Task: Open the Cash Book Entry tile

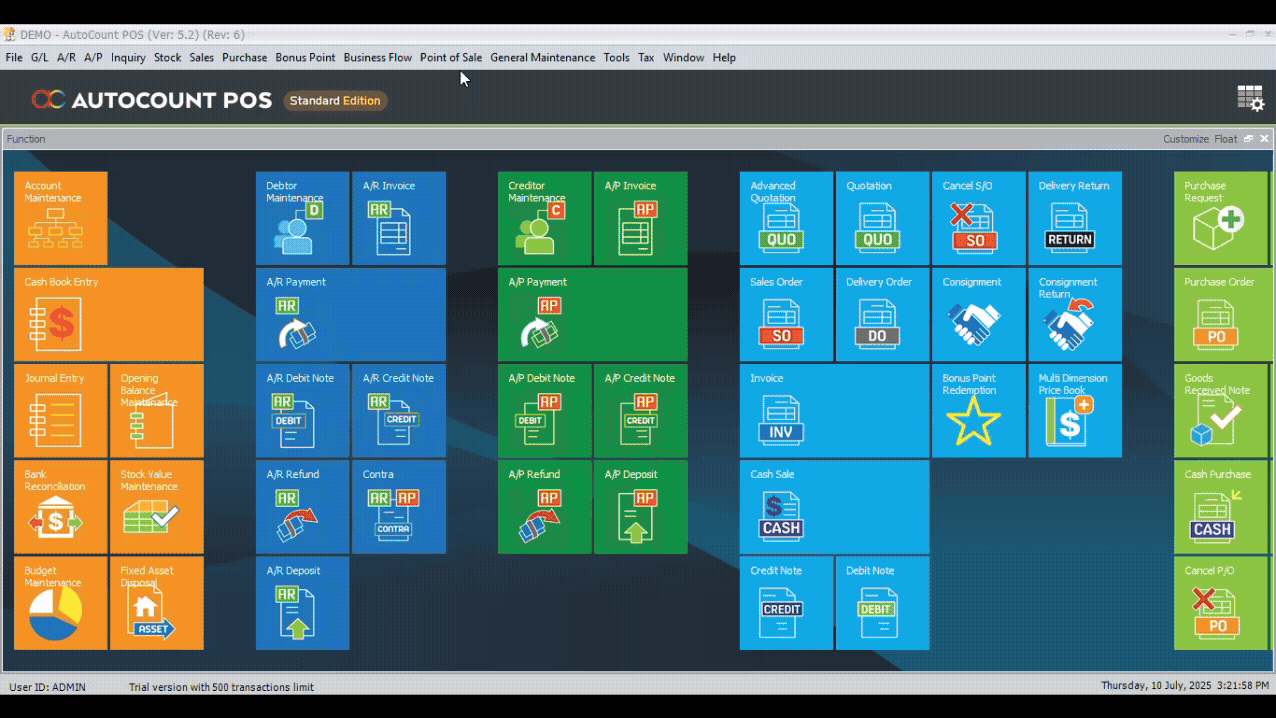Action: 108,314
